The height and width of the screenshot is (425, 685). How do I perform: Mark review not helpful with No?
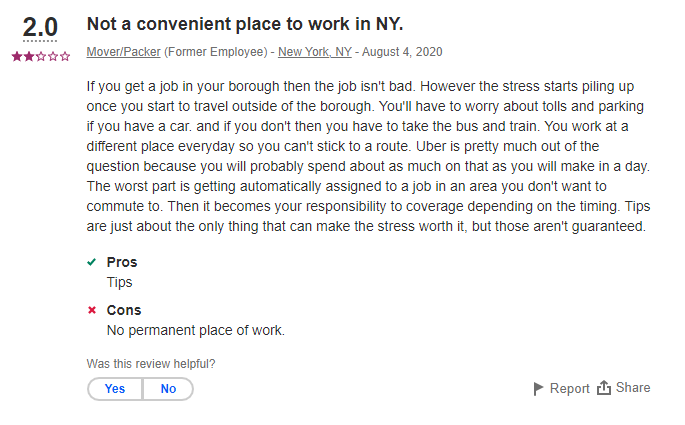click(x=168, y=389)
